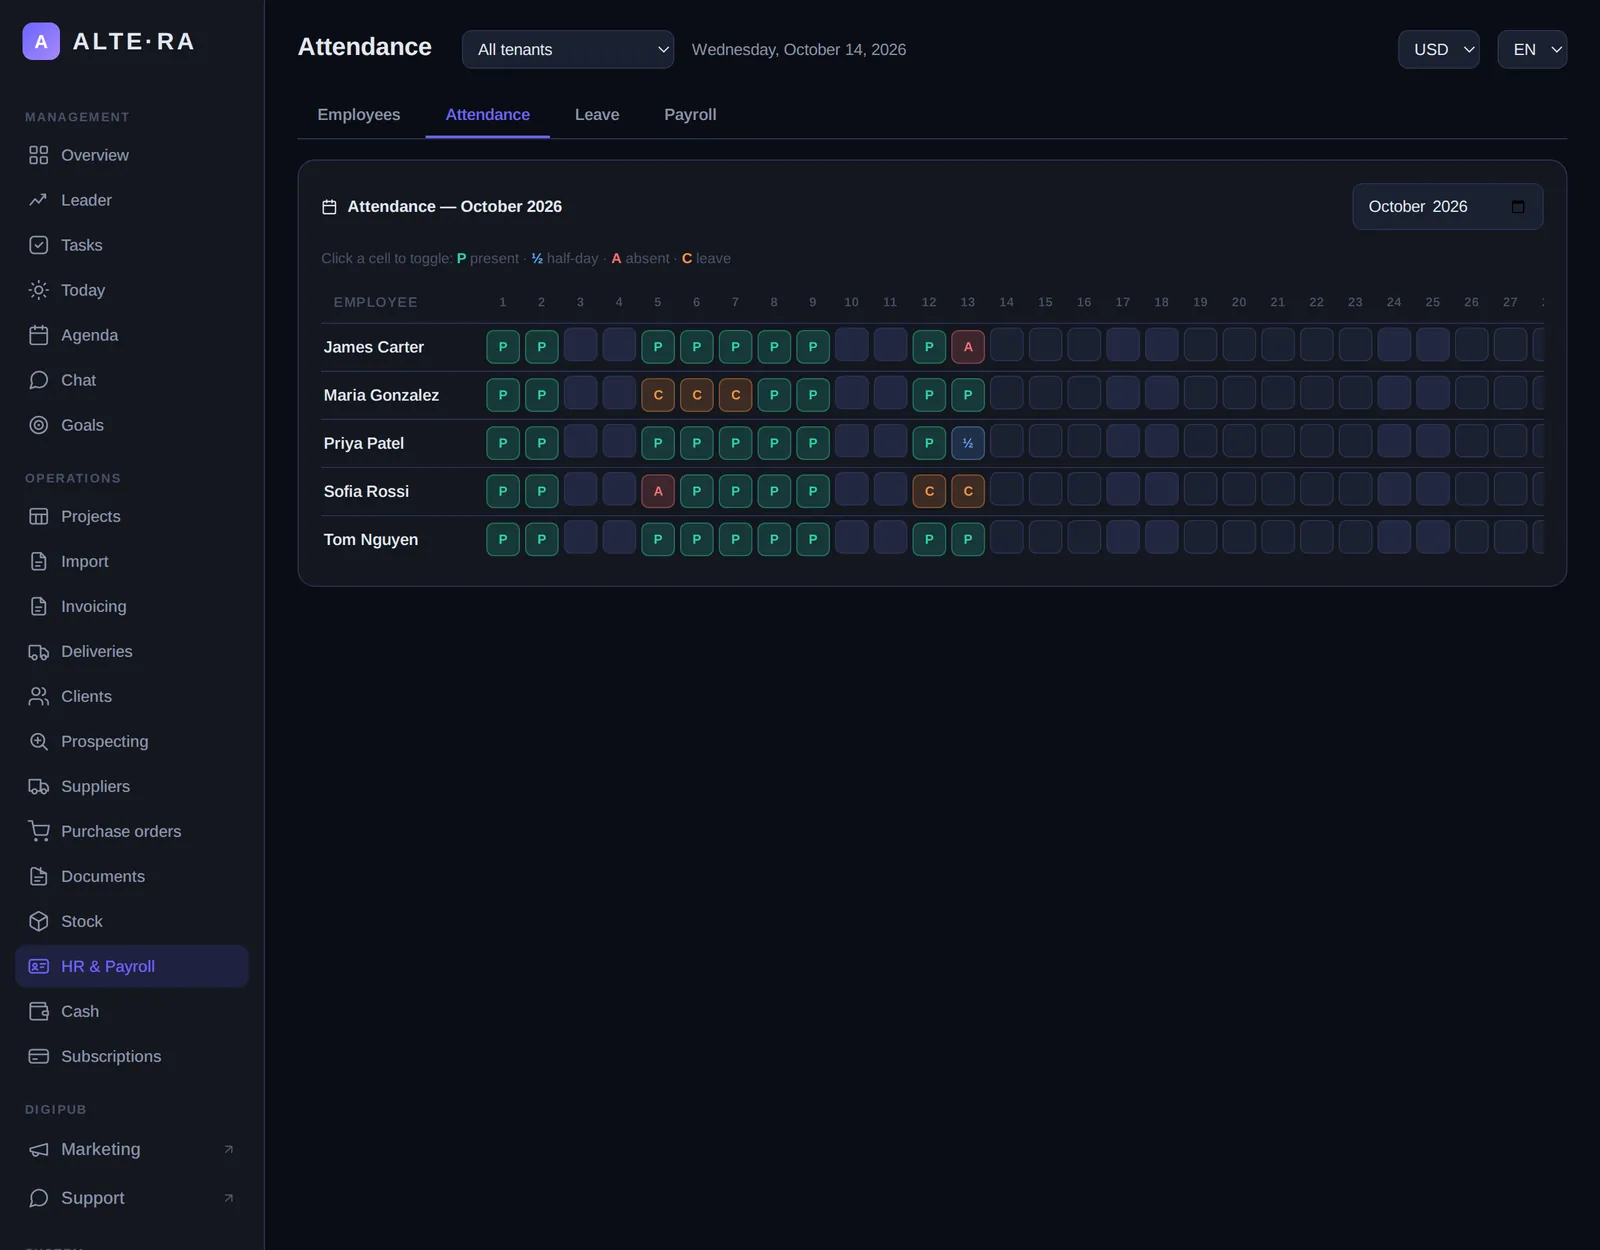
Task: Toggle Priya Patel's day 13 half-day cell
Action: coord(968,443)
